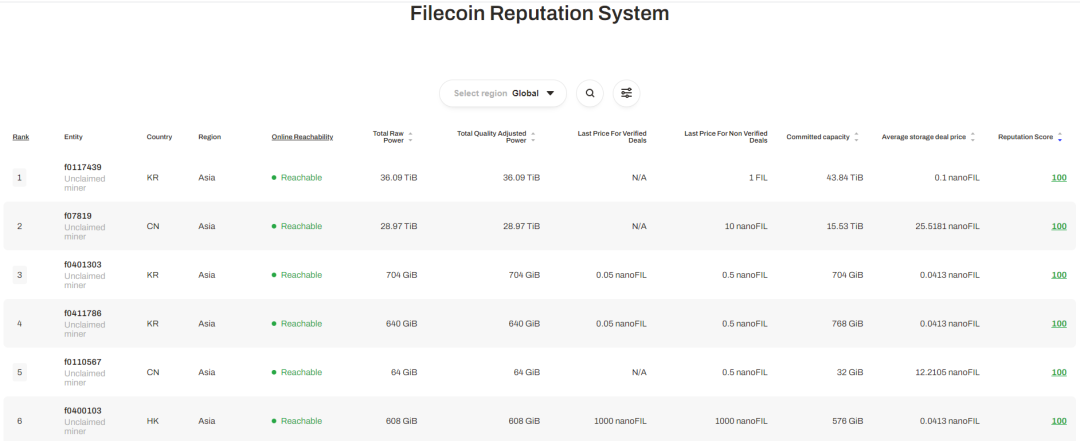Click the KR country link for f0401303
Screen dimensions: 1080x441
(x=152, y=275)
